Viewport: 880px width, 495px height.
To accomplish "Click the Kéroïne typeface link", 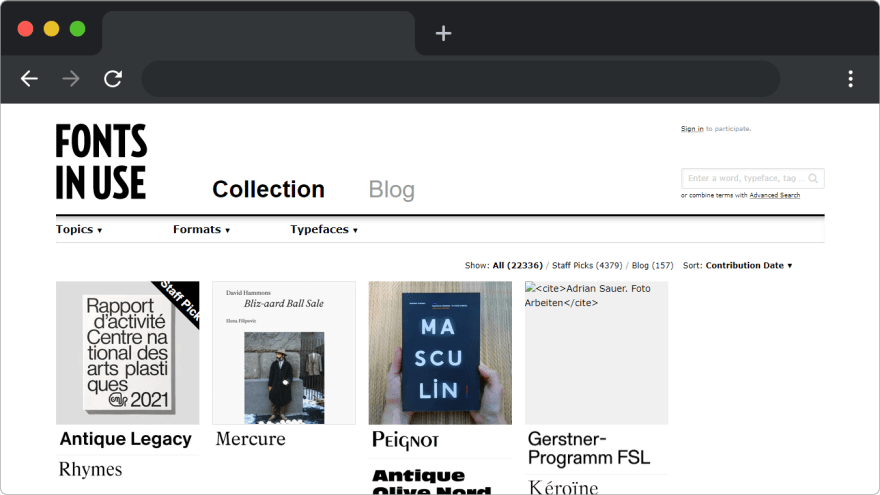I will (x=563, y=487).
